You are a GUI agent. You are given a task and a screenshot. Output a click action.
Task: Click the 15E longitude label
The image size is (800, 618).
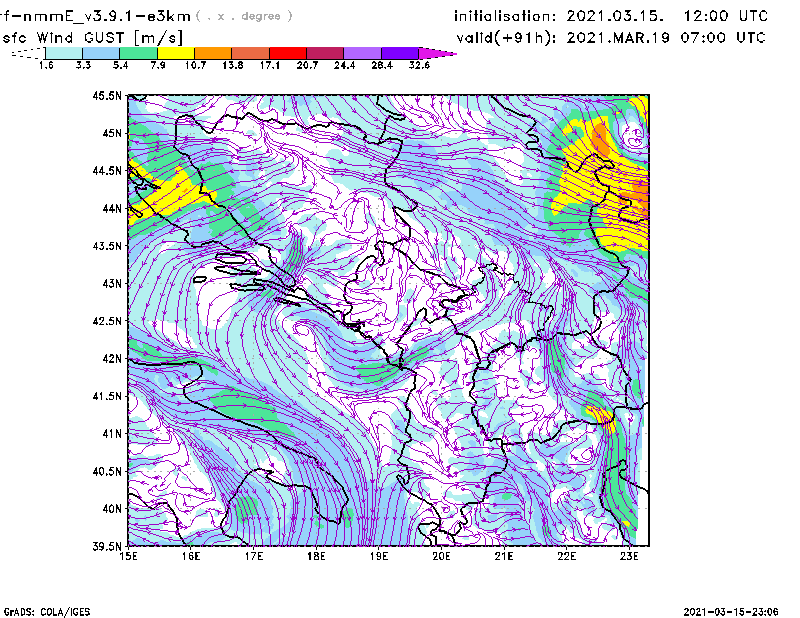[128, 556]
